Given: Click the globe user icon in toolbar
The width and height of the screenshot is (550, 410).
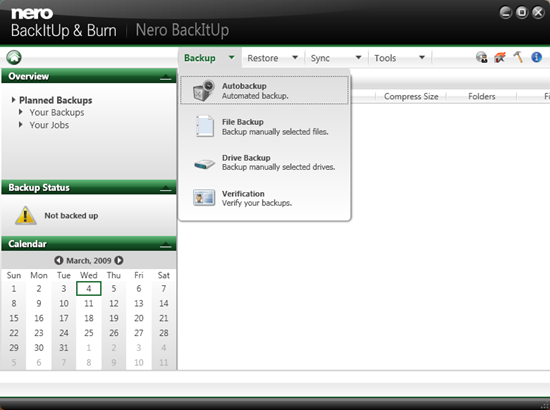Looking at the screenshot, I should coord(482,57).
